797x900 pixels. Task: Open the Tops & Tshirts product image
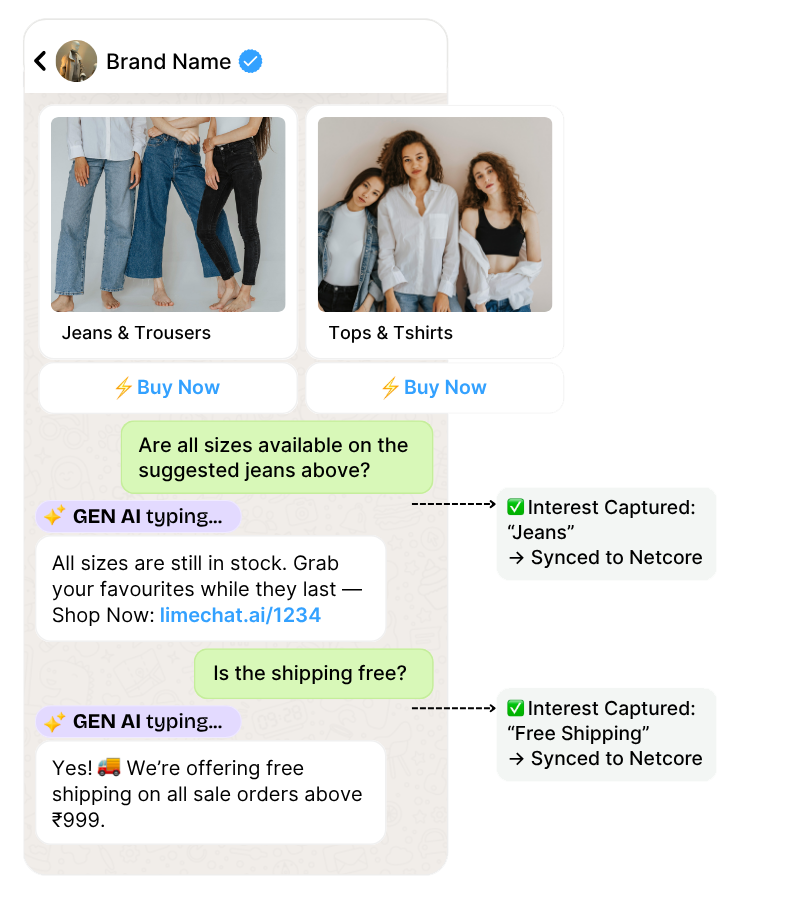[x=435, y=215]
